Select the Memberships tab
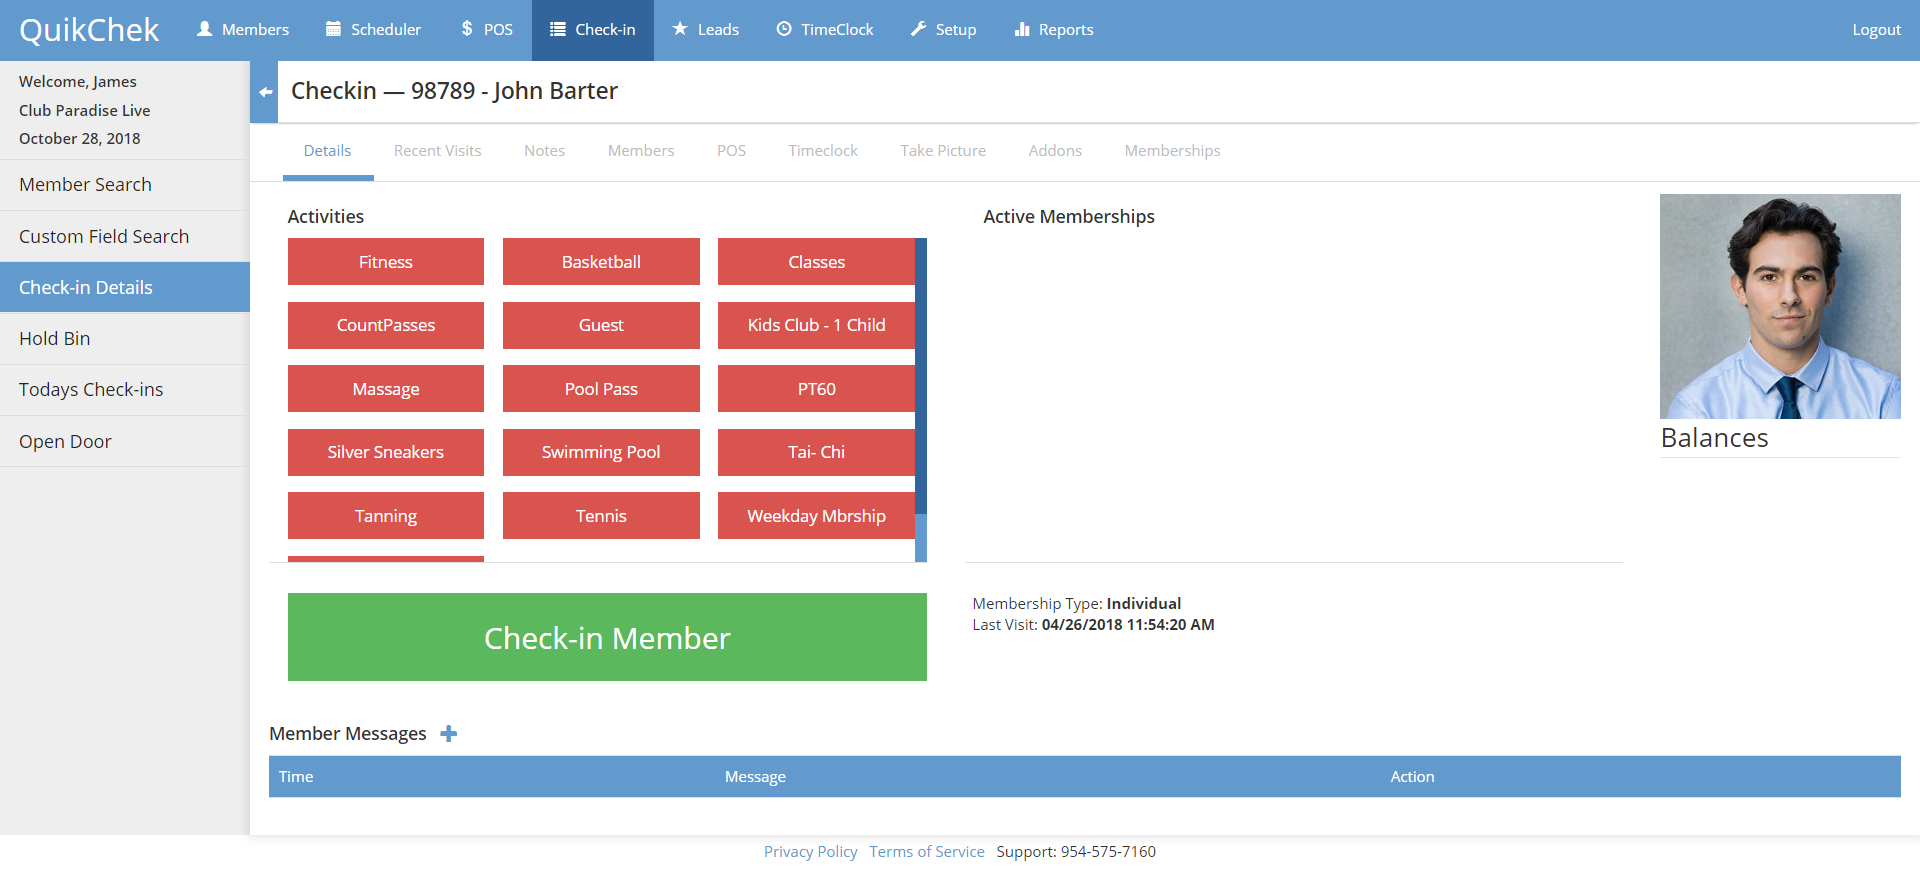The width and height of the screenshot is (1920, 881). click(x=1172, y=151)
